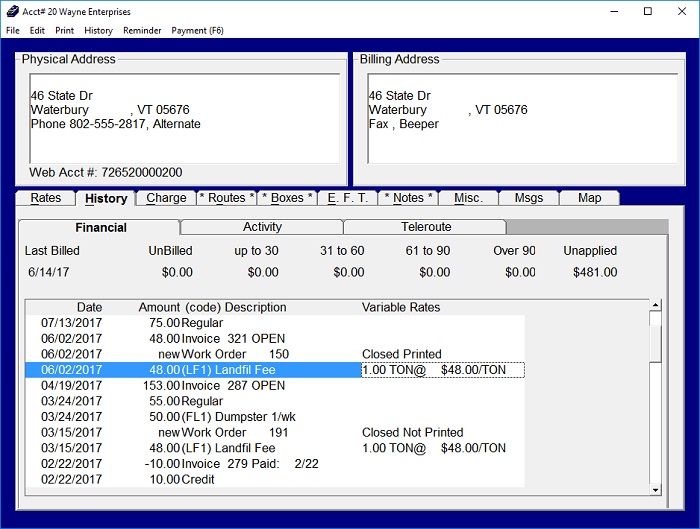Screen dimensions: 700x529
Task: Click the app icon in the title bar
Action: tap(12, 11)
